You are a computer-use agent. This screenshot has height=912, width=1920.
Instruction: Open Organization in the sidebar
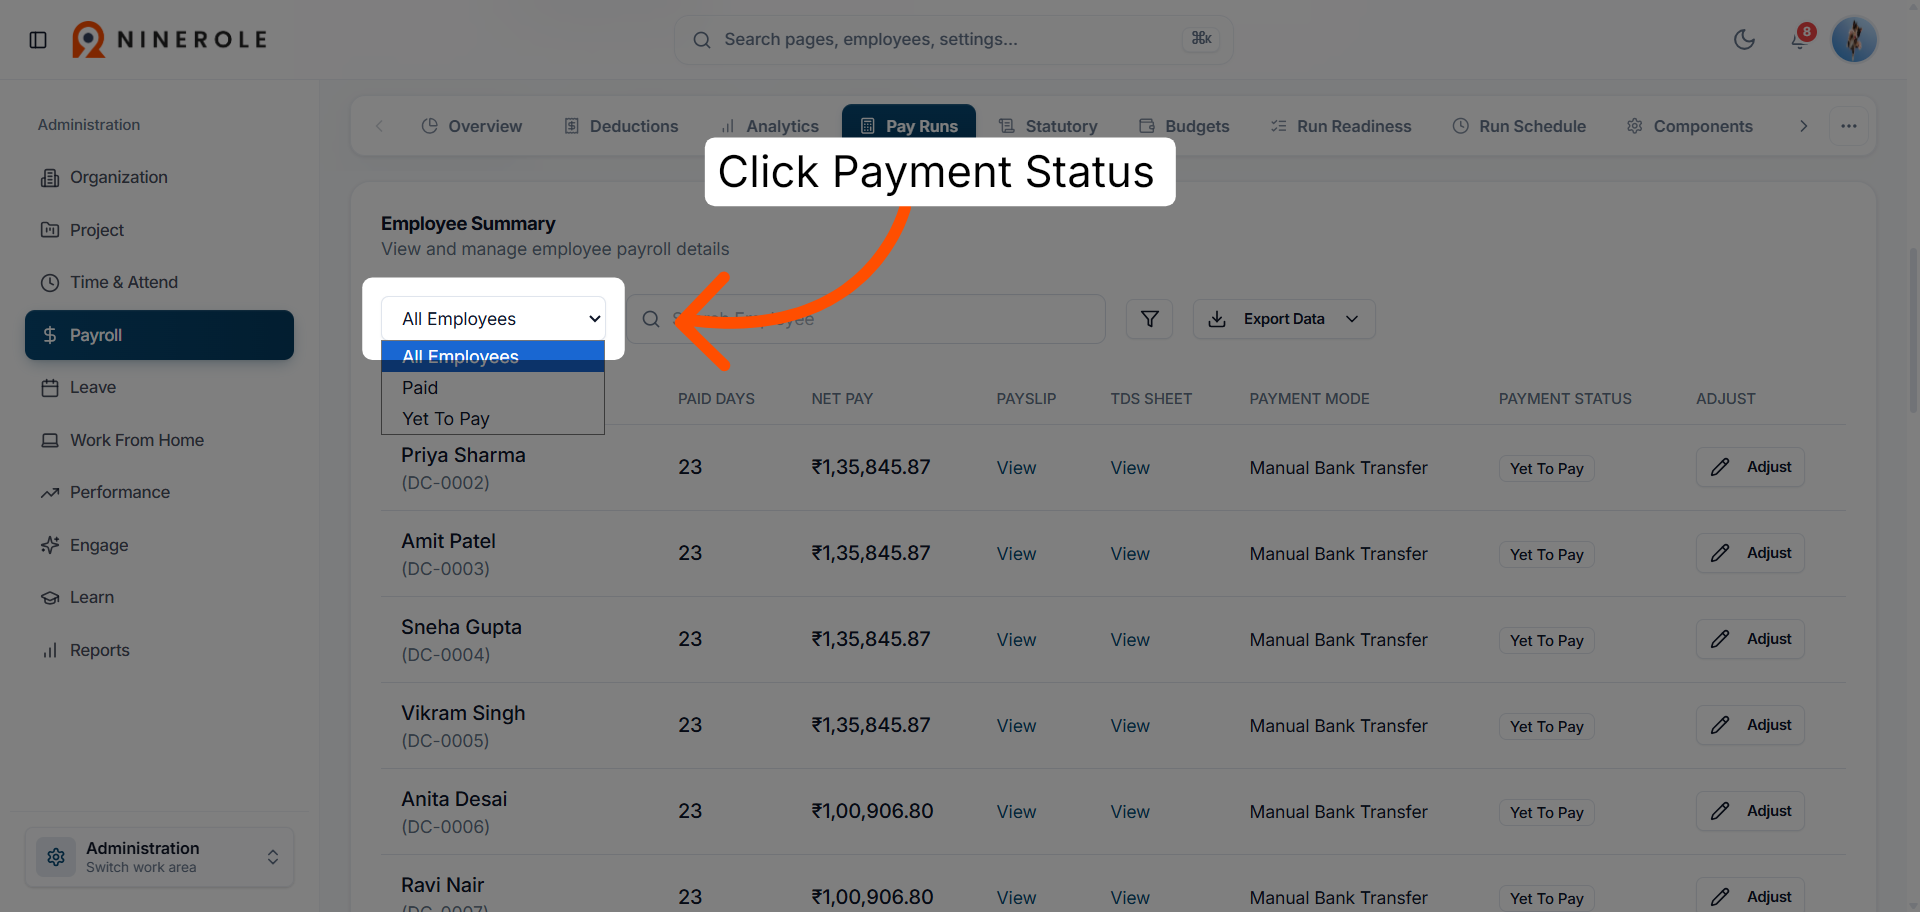160,177
